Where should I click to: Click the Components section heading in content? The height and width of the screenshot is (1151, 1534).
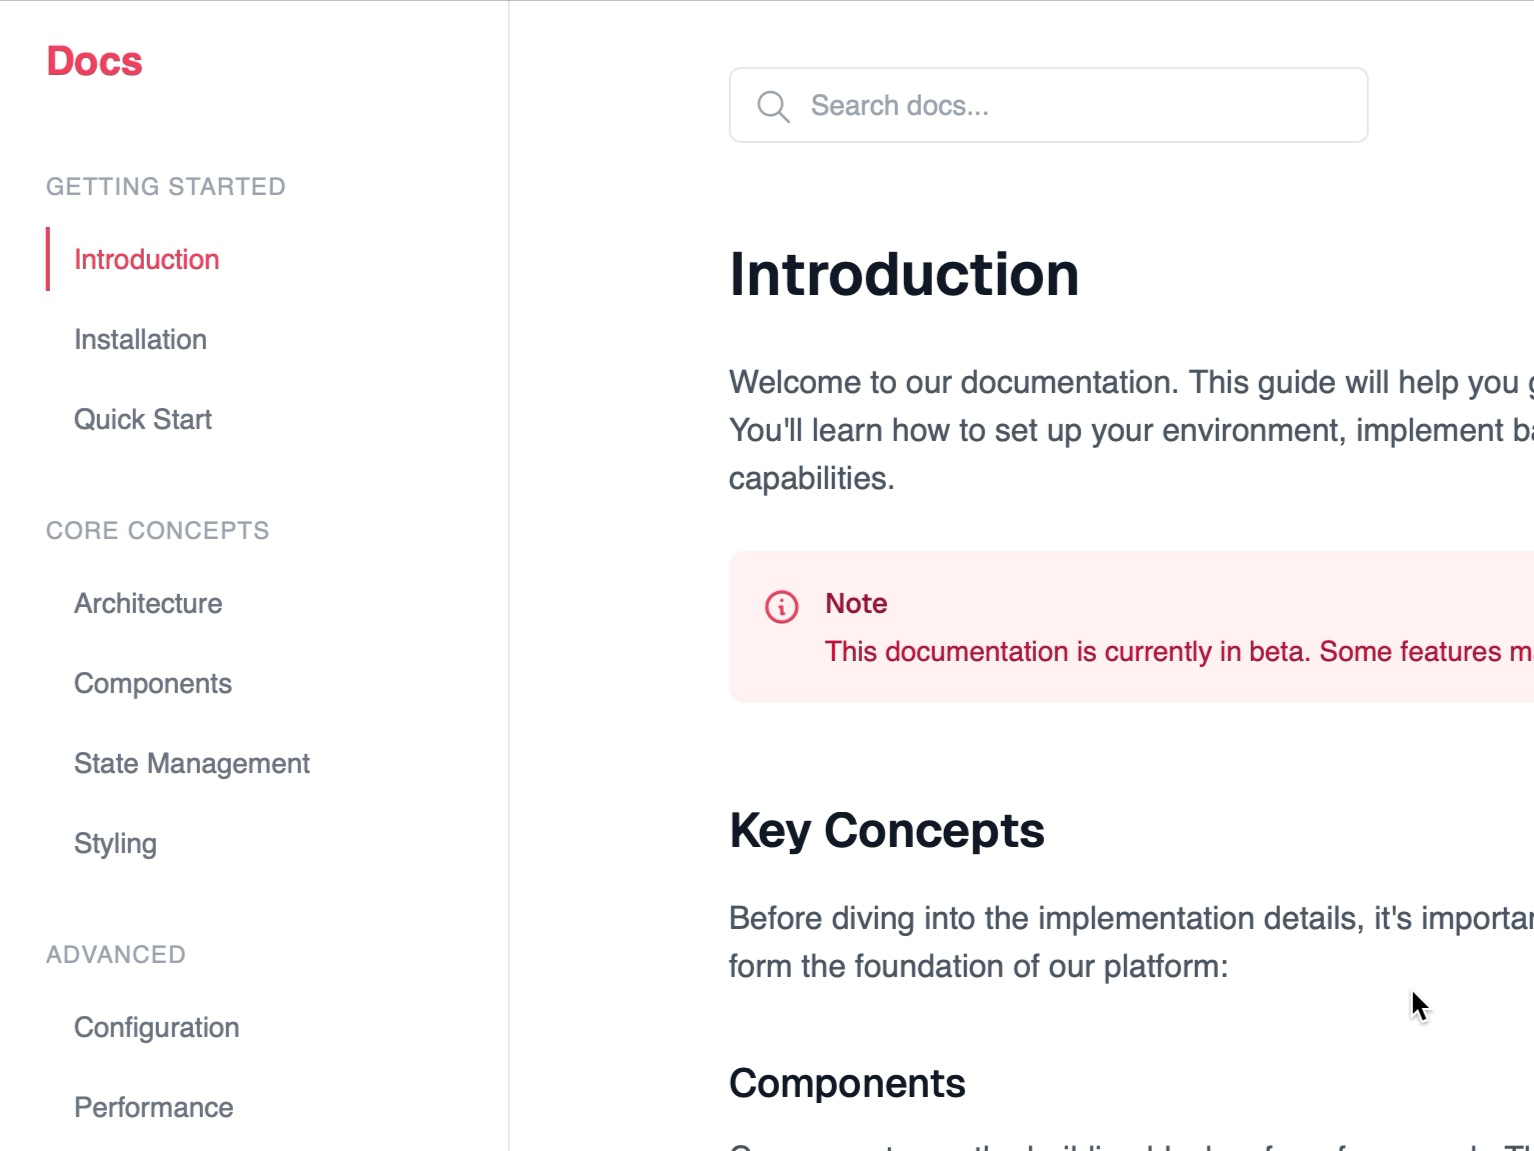click(847, 1082)
